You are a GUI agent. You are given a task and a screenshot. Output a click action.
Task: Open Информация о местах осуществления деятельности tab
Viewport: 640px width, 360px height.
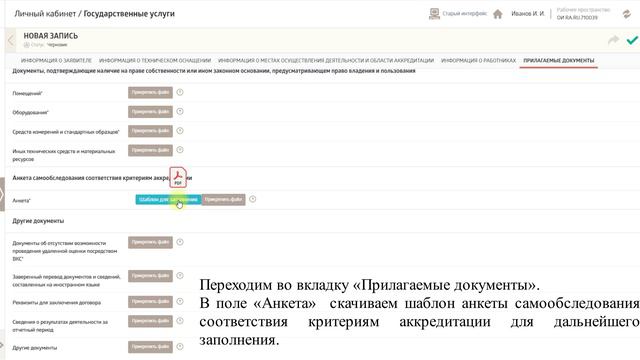coord(326,60)
